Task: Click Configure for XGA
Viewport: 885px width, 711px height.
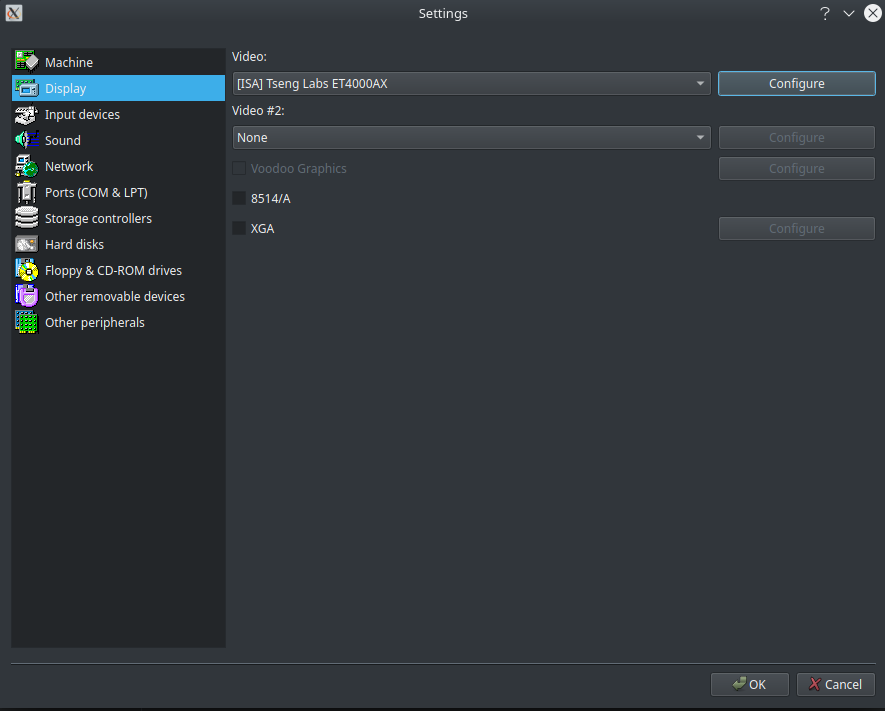Action: [796, 229]
